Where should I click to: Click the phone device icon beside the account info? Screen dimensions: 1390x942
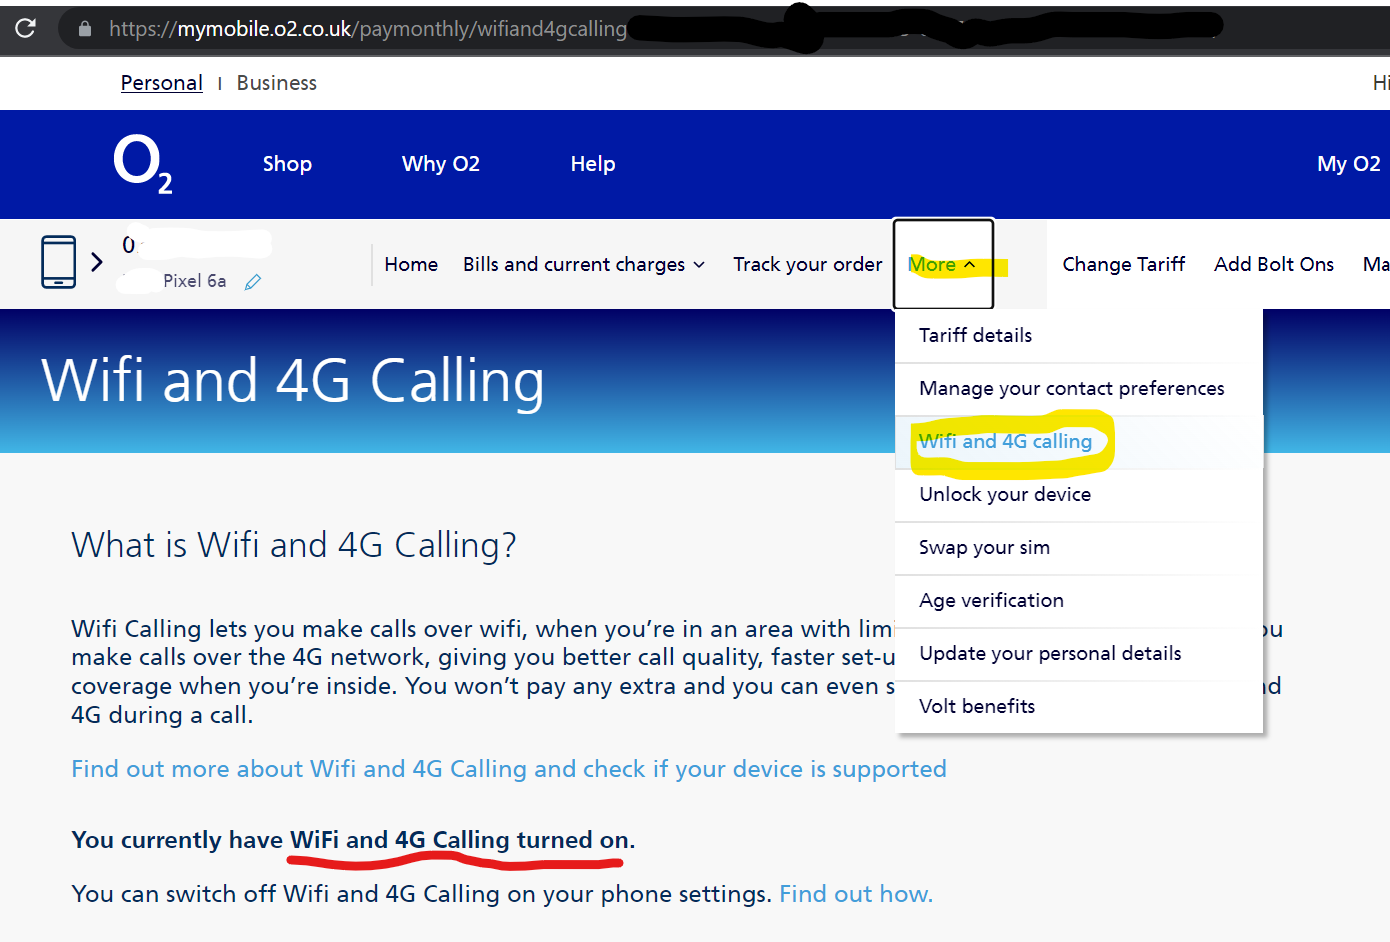59,263
